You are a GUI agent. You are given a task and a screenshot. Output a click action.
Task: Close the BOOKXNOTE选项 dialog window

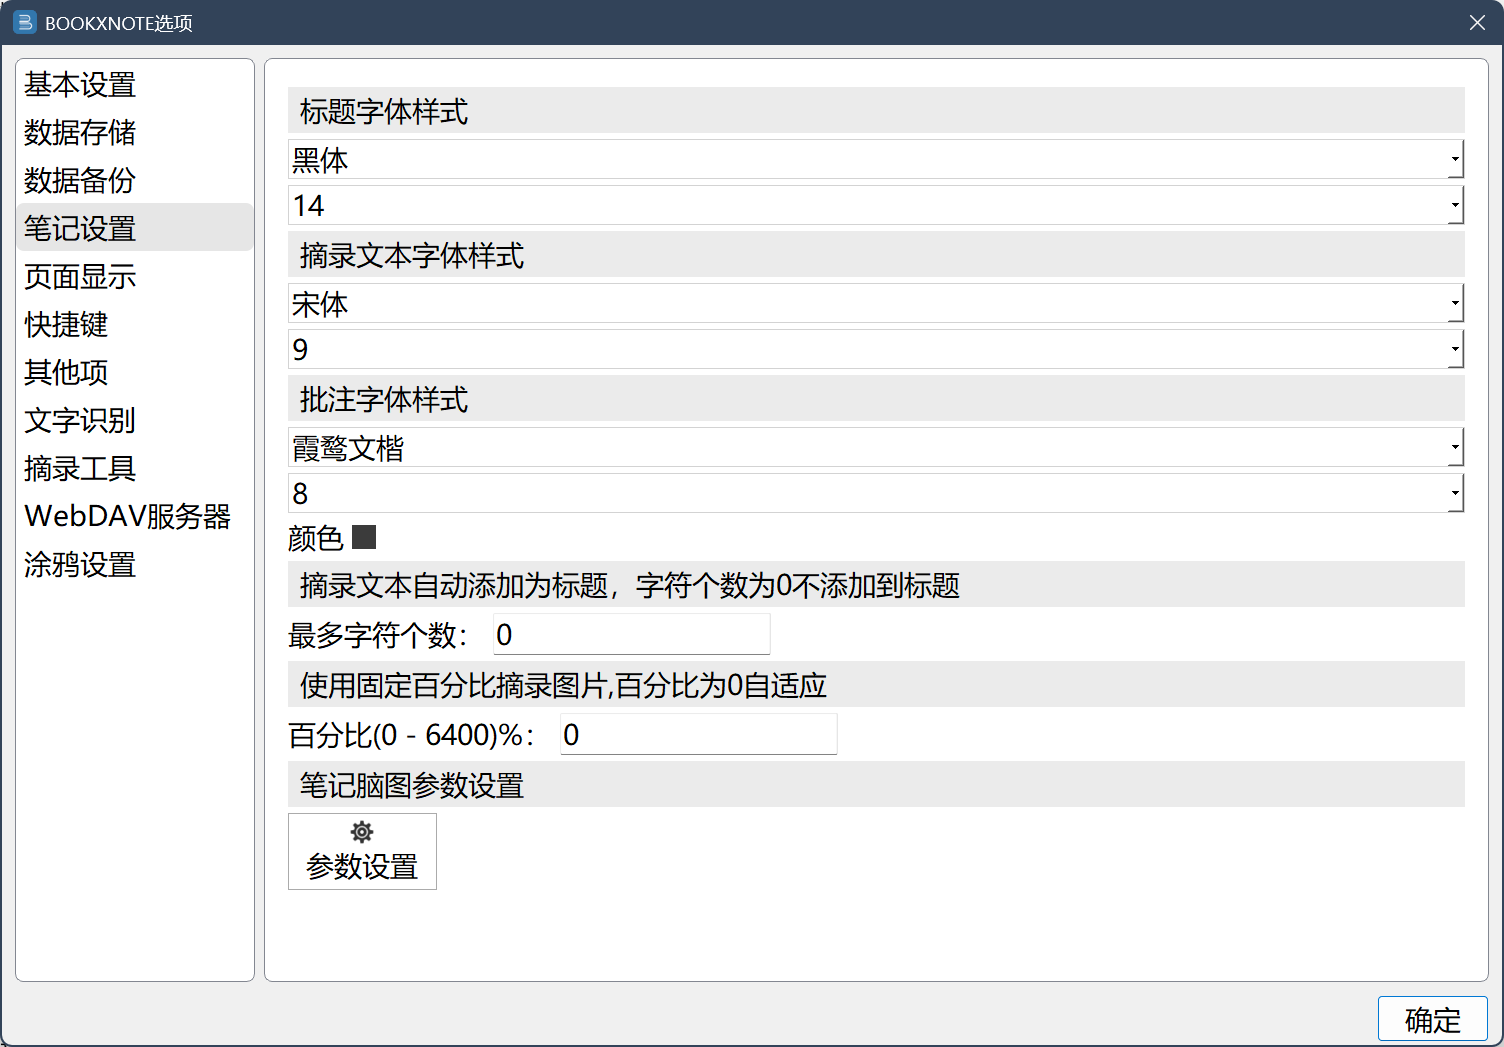(x=1477, y=22)
